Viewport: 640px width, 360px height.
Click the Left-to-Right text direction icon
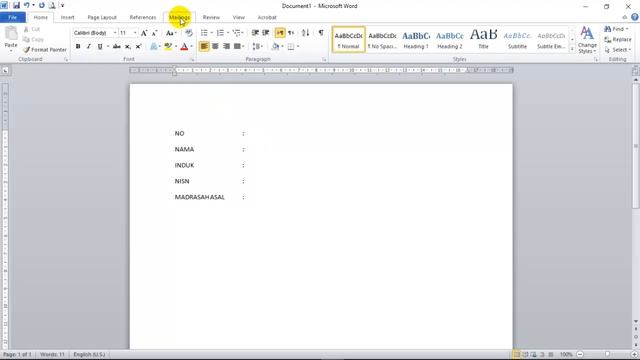[280, 33]
